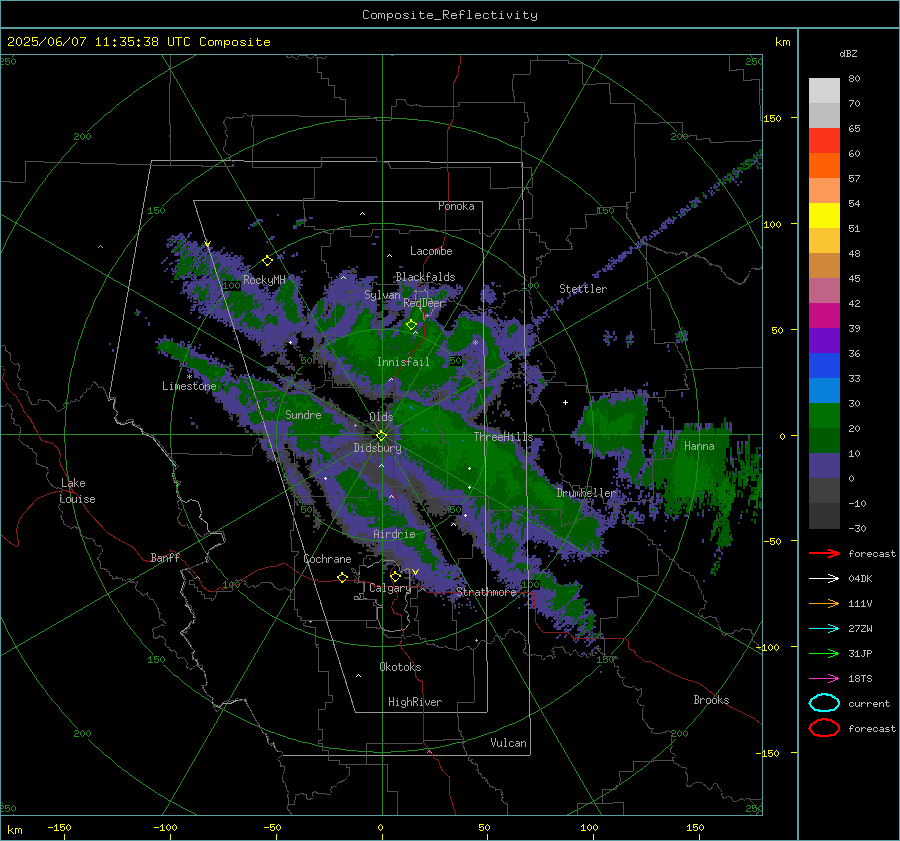Click the Limestone label
Viewport: 900px width, 841px height.
[x=189, y=386]
